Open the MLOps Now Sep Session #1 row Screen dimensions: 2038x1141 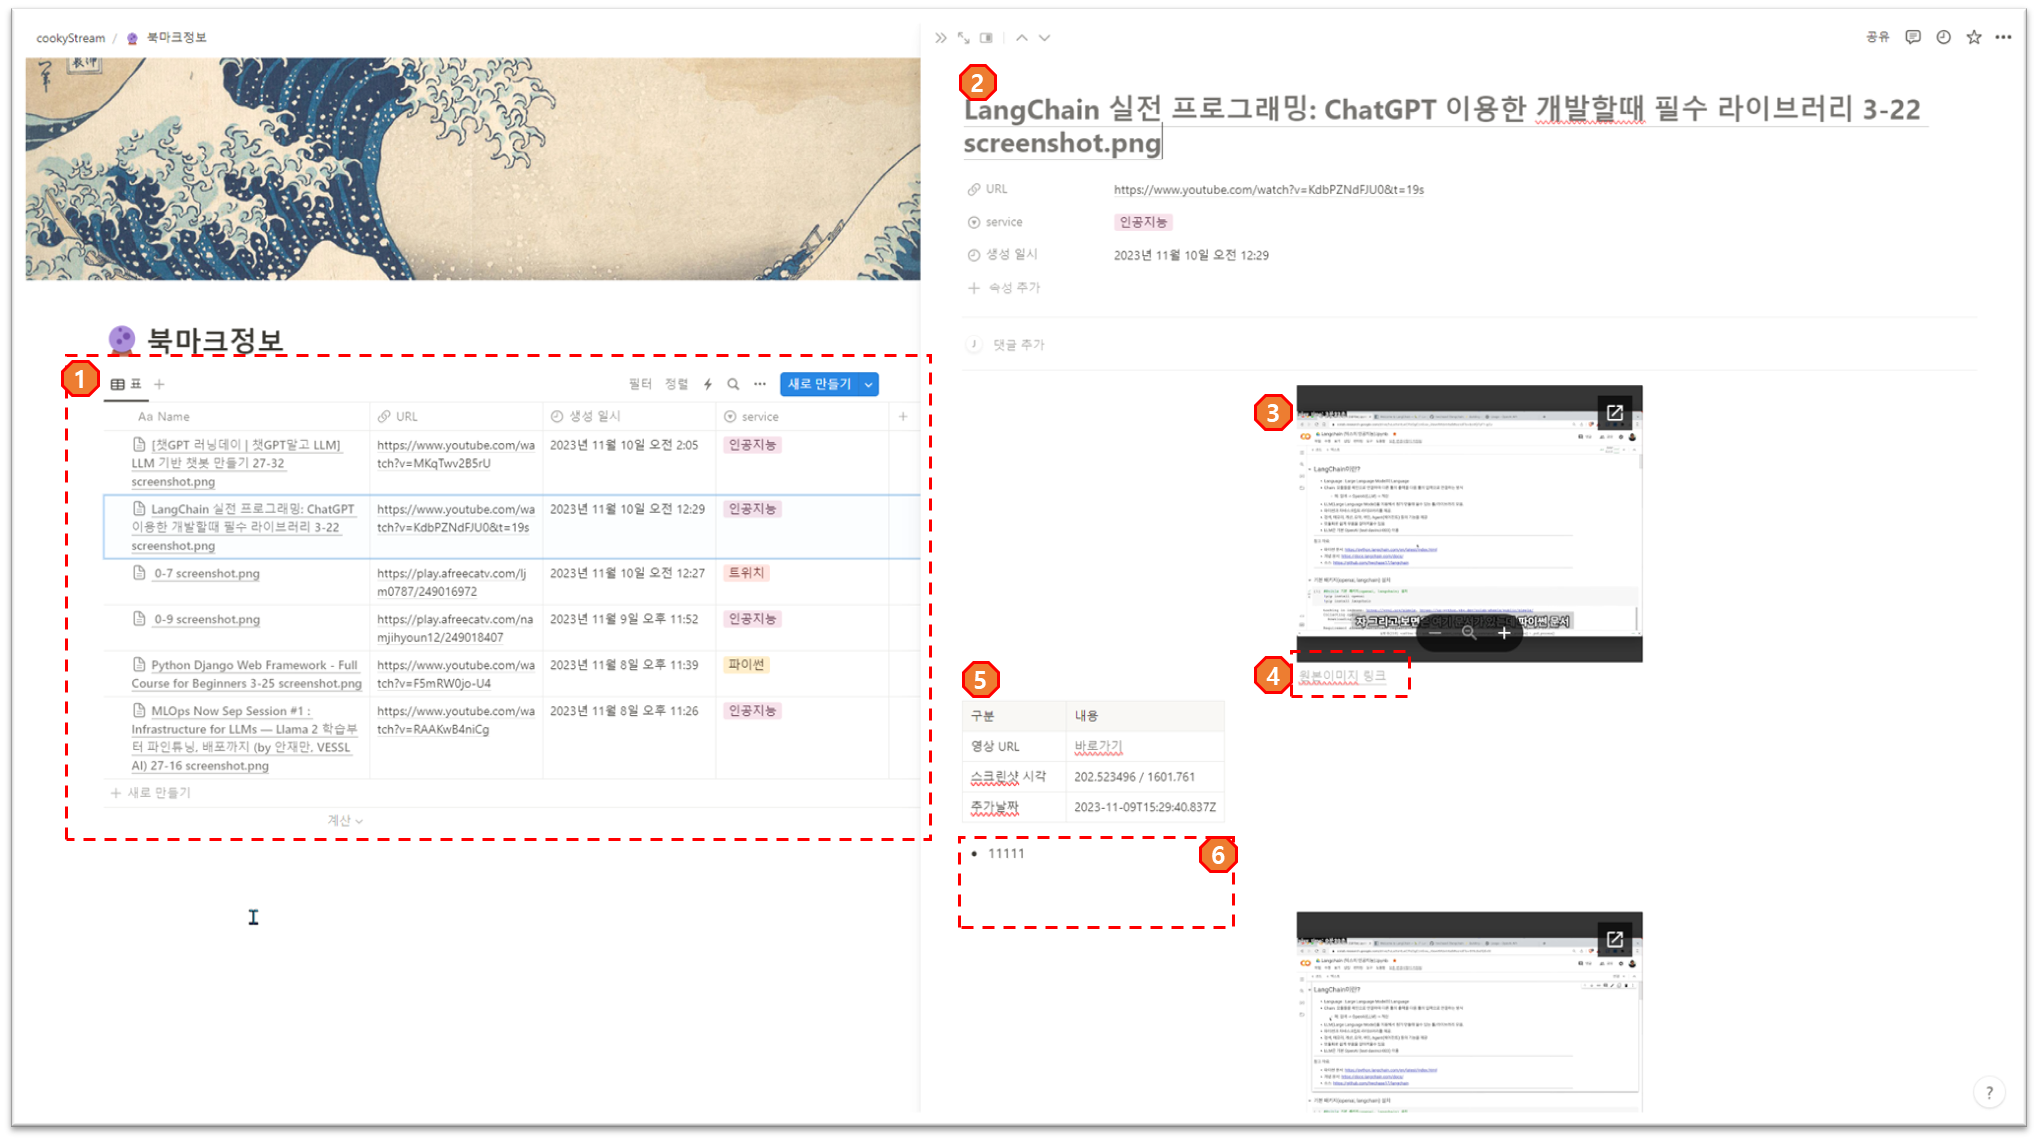point(244,738)
